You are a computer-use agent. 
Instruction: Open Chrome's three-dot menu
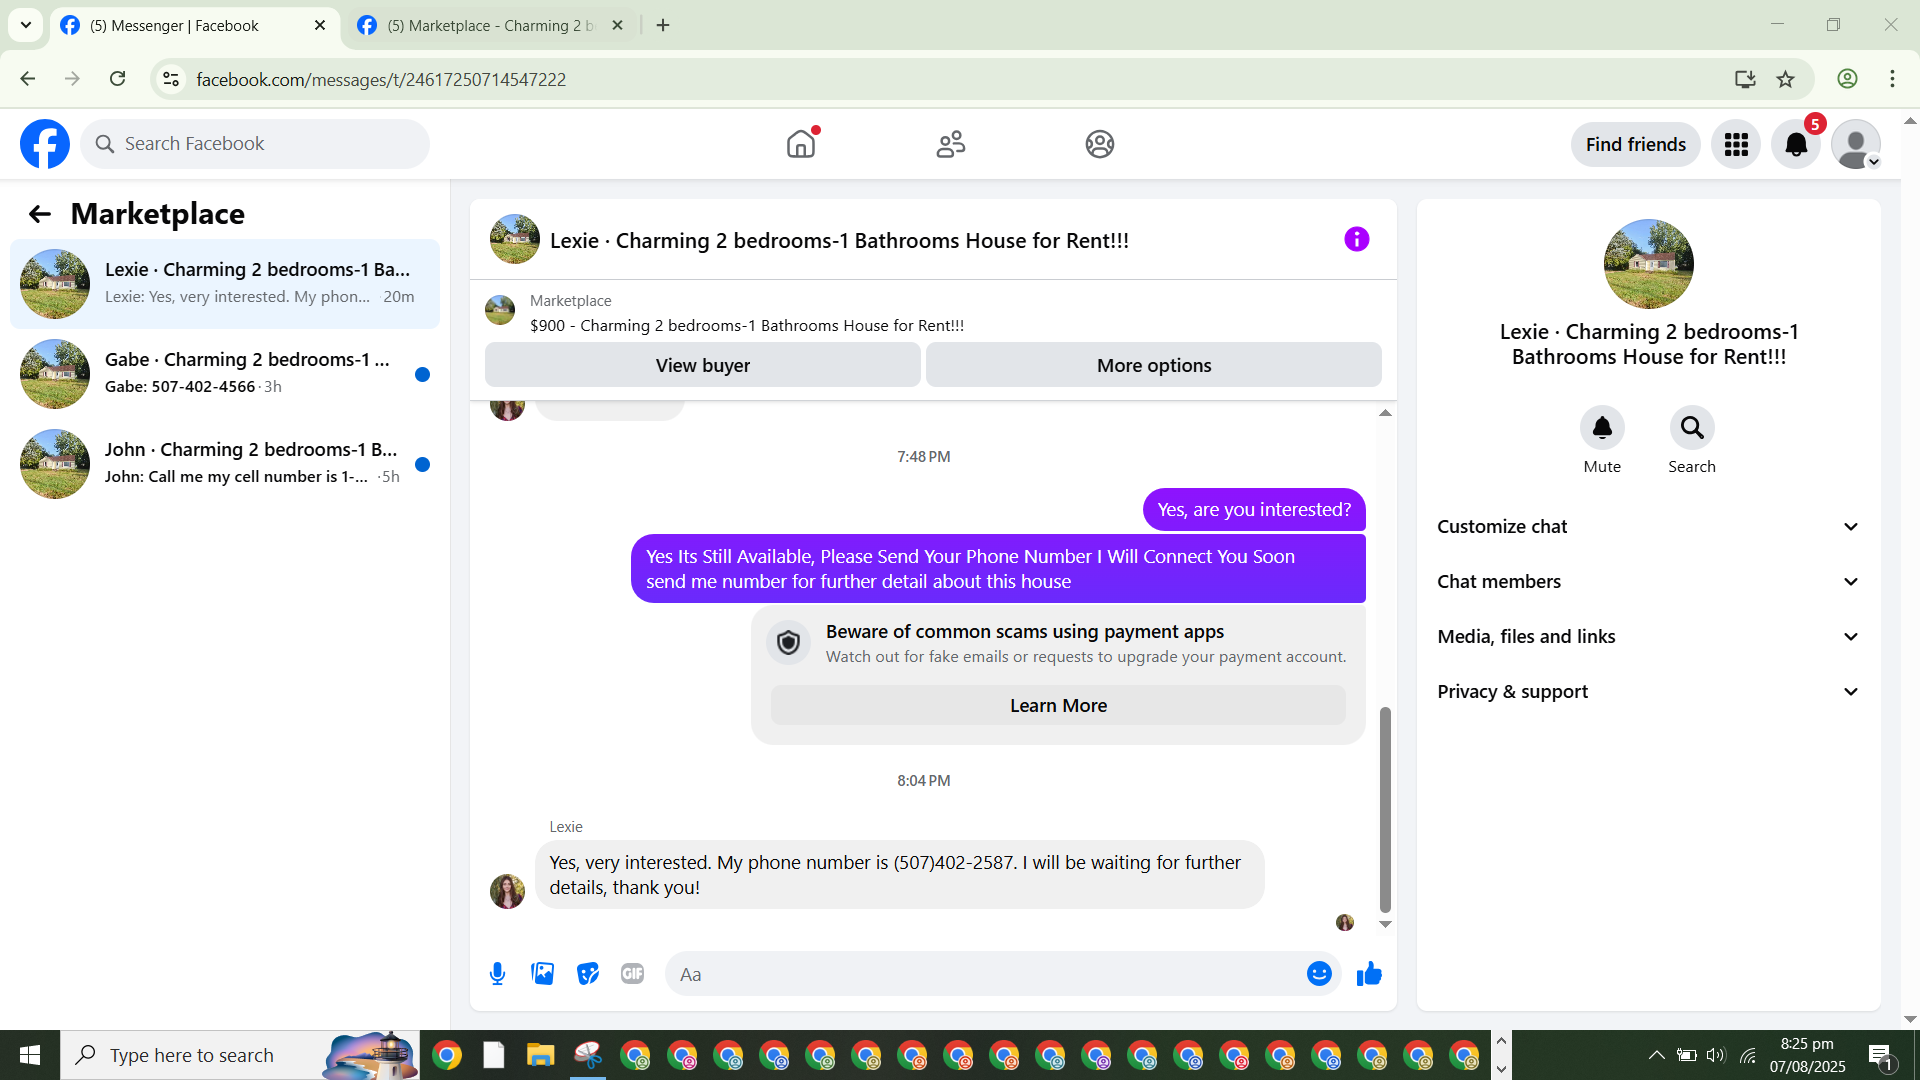1892,79
